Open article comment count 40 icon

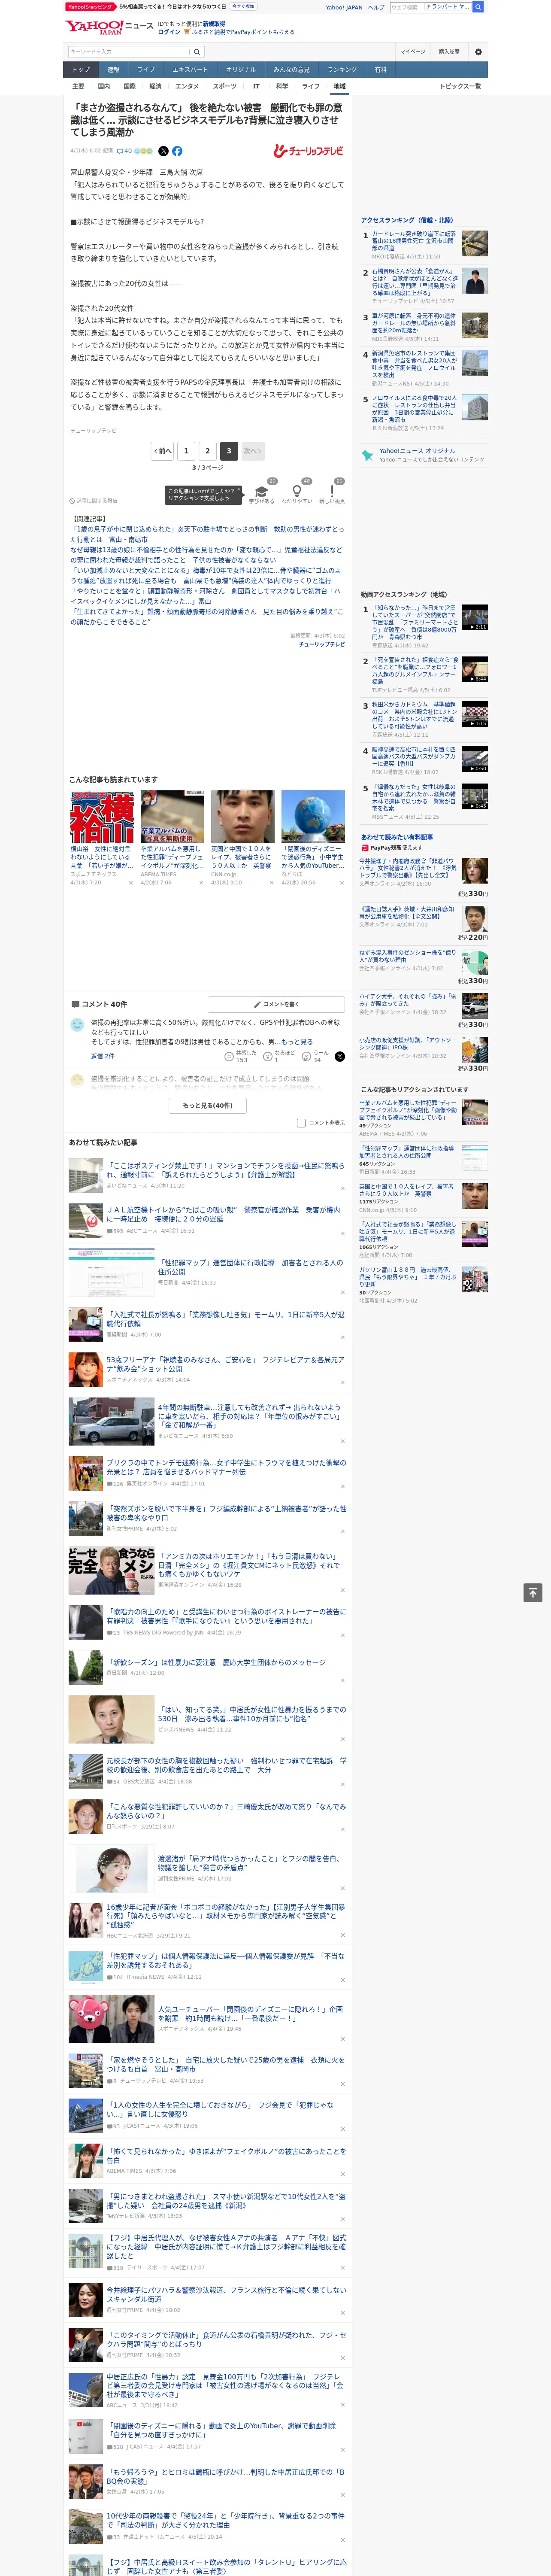click(124, 151)
